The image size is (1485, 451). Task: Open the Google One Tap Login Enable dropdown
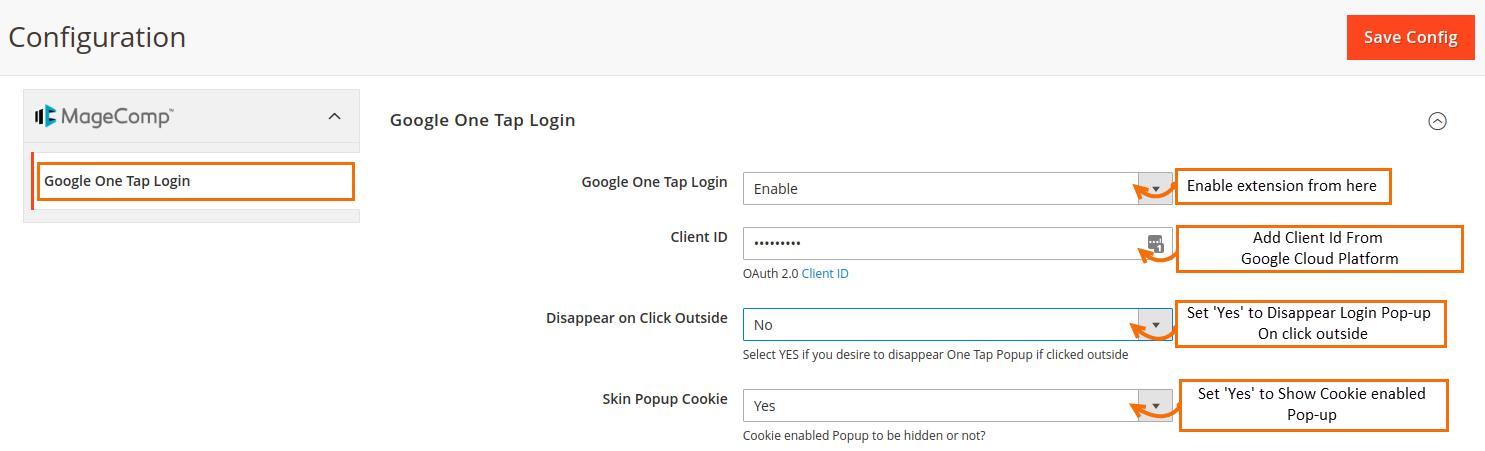(957, 188)
